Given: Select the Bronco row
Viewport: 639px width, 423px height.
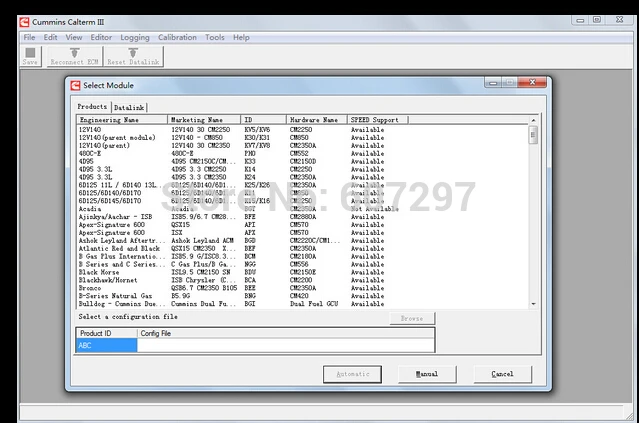Looking at the screenshot, I should (304, 288).
